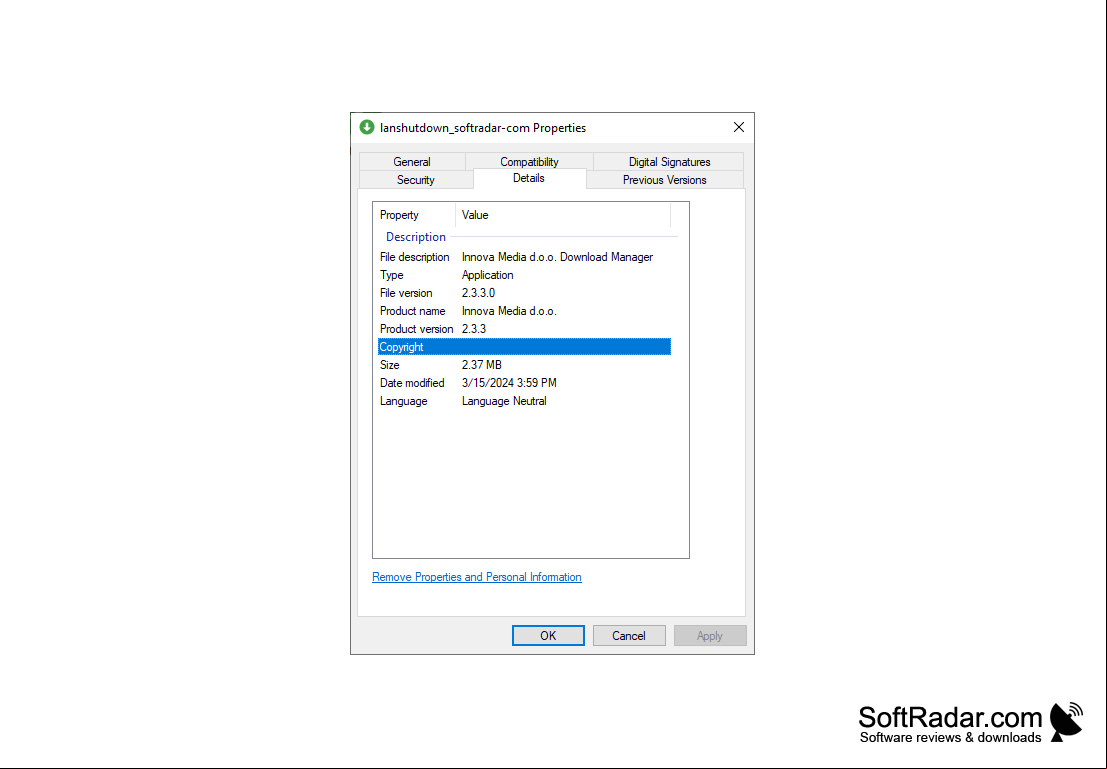Click the value Innova Media d.o.o. Download Manager

pyautogui.click(x=557, y=257)
